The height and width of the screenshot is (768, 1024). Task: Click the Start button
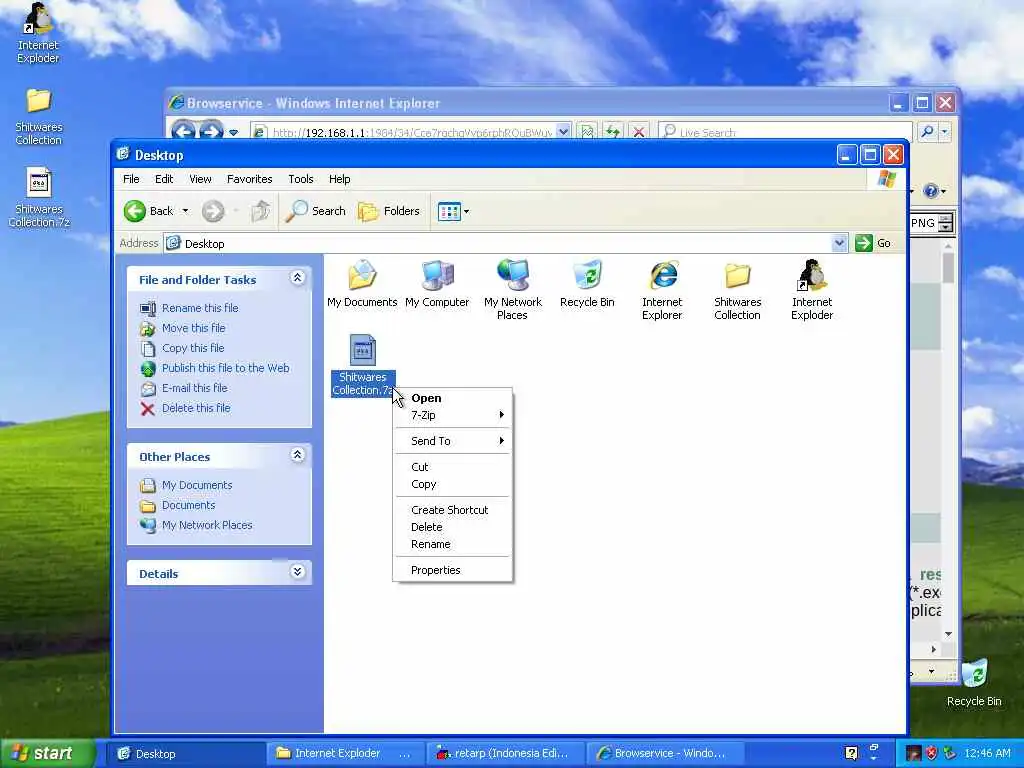(48, 753)
